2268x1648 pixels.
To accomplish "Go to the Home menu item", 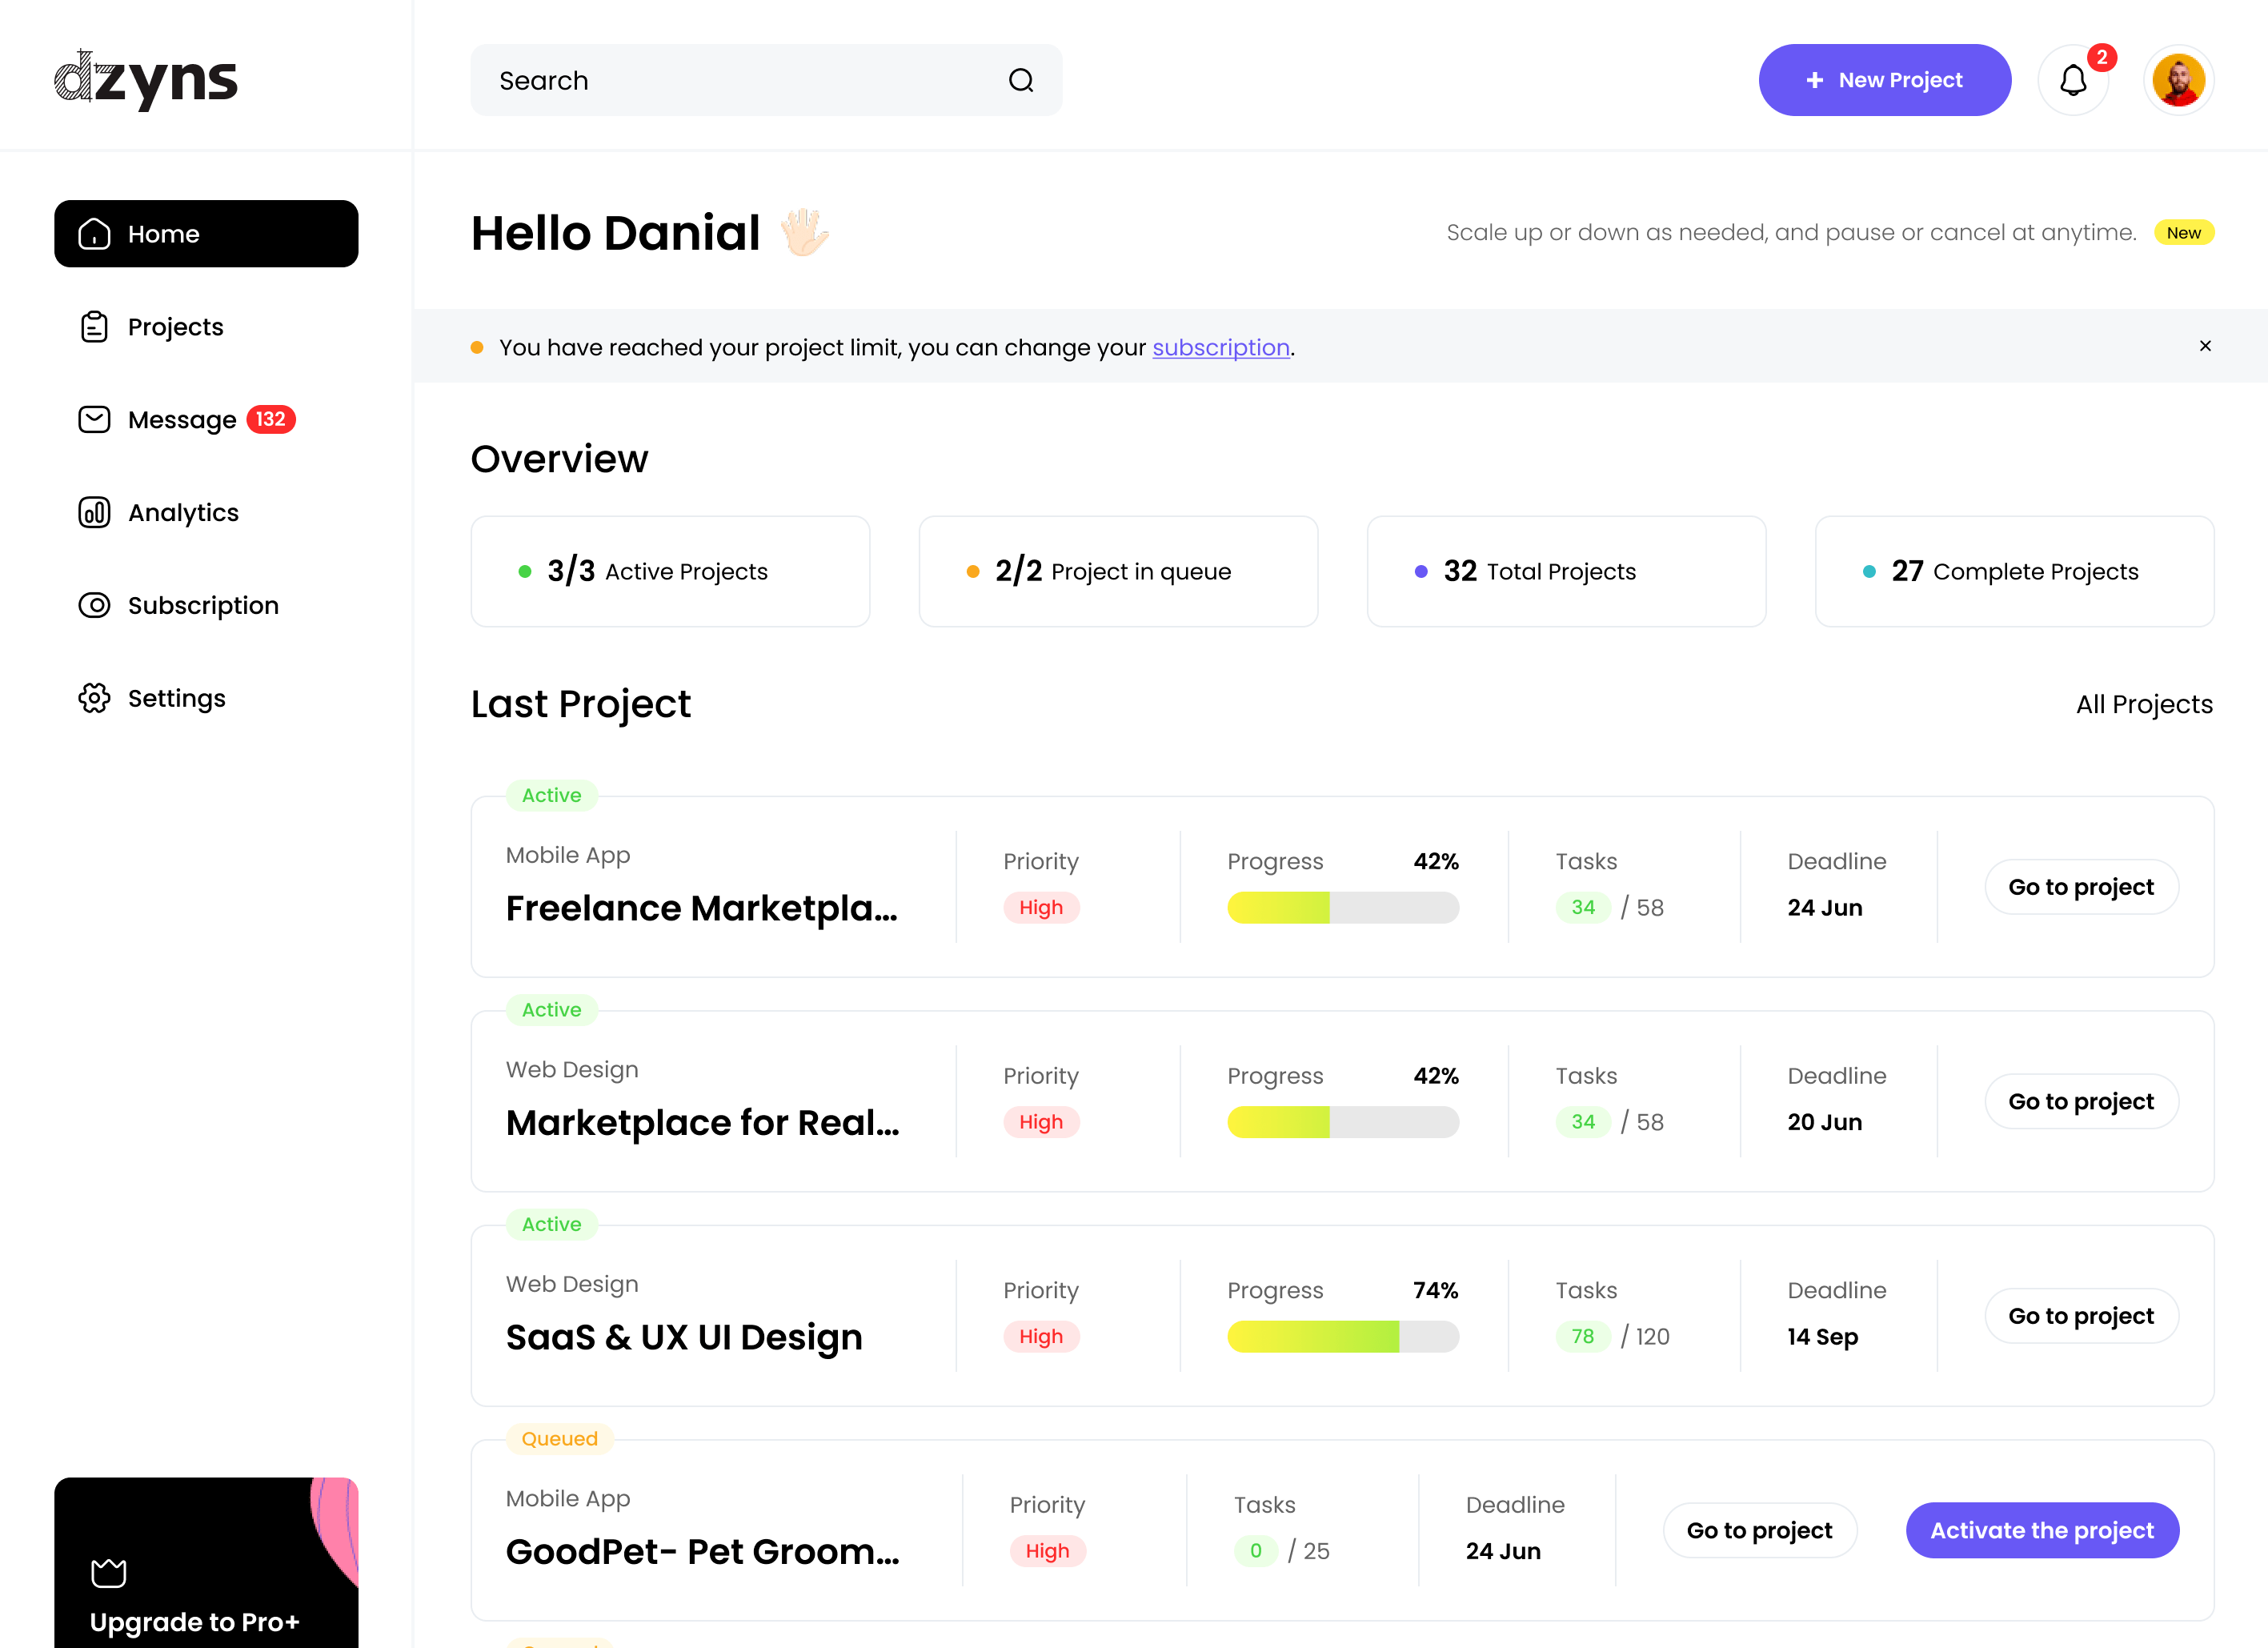I will [x=206, y=234].
